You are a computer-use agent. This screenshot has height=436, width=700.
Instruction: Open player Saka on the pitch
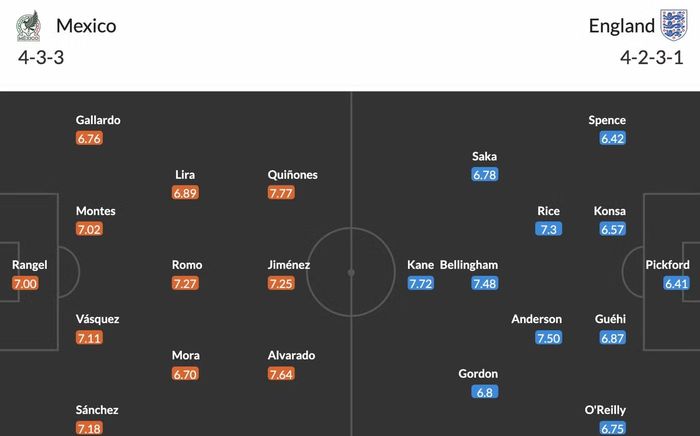pos(484,156)
